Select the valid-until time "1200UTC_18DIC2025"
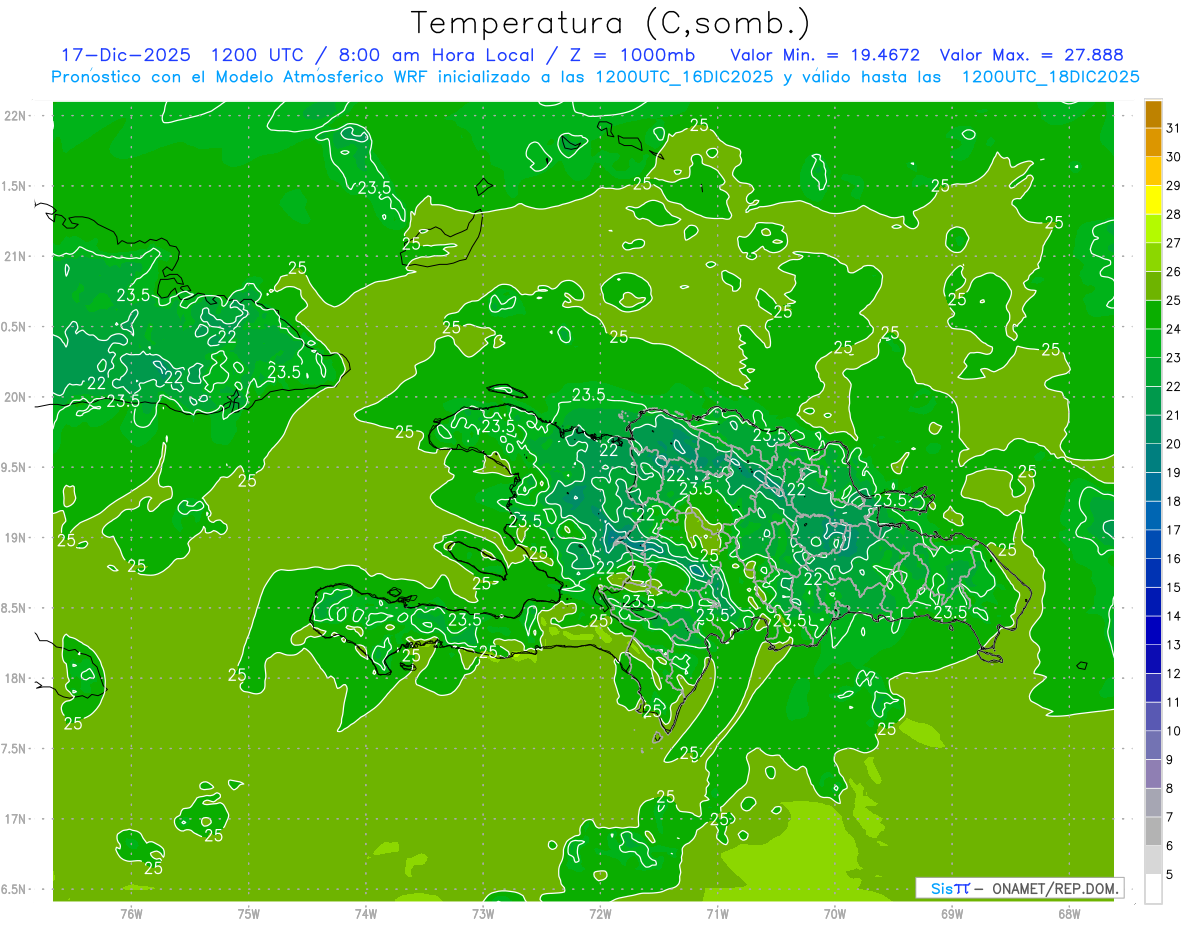This screenshot has width=1200, height=927. 1050,77
